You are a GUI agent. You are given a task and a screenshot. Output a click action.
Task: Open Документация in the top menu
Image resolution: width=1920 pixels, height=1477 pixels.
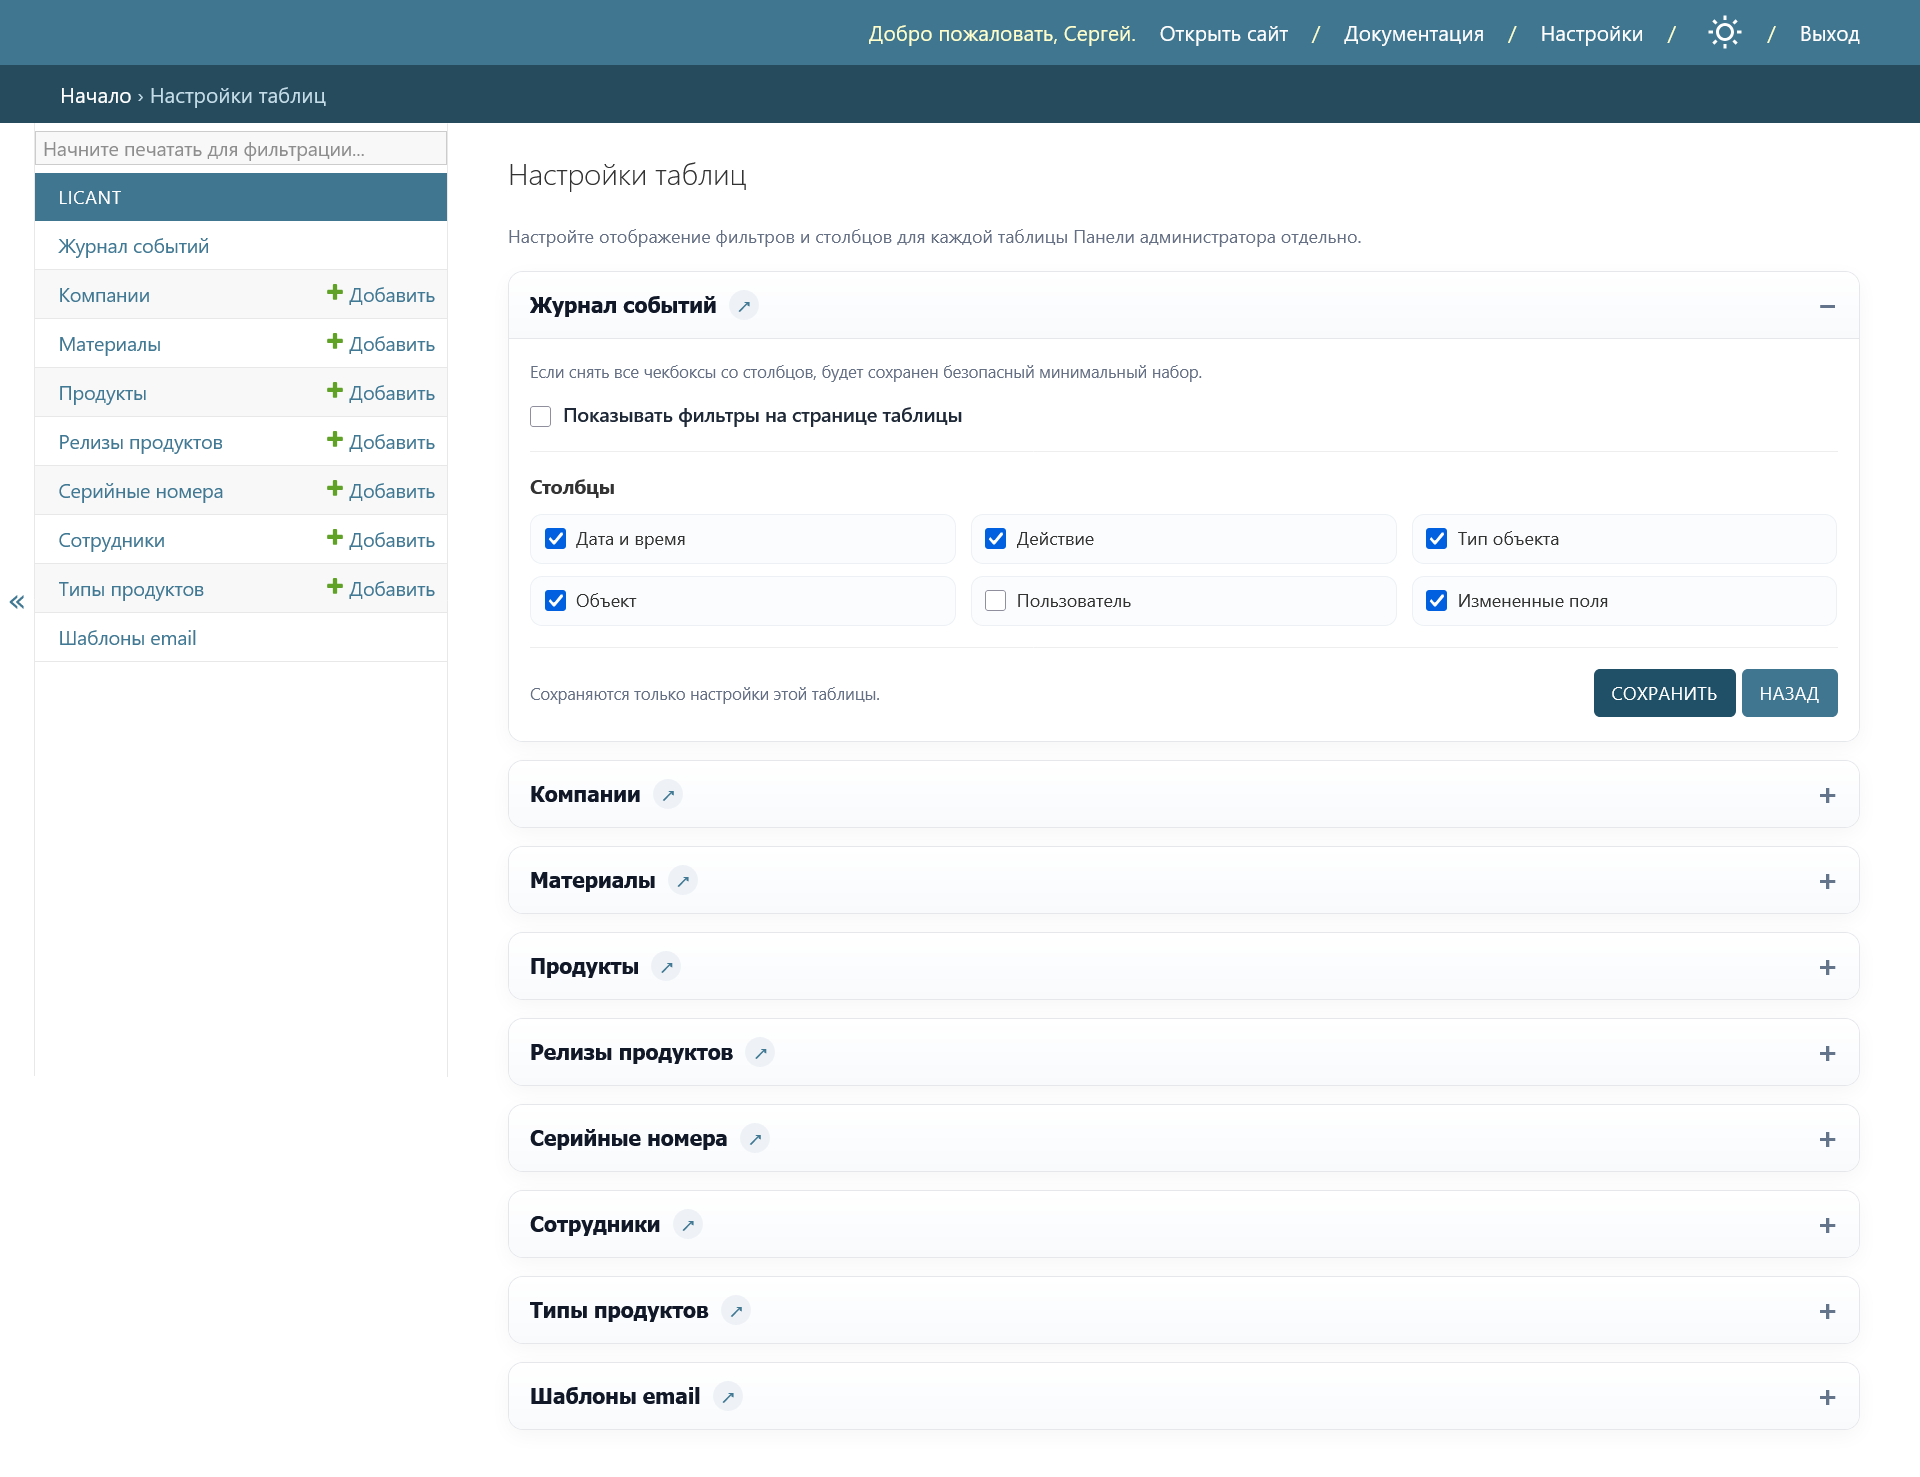point(1413,34)
